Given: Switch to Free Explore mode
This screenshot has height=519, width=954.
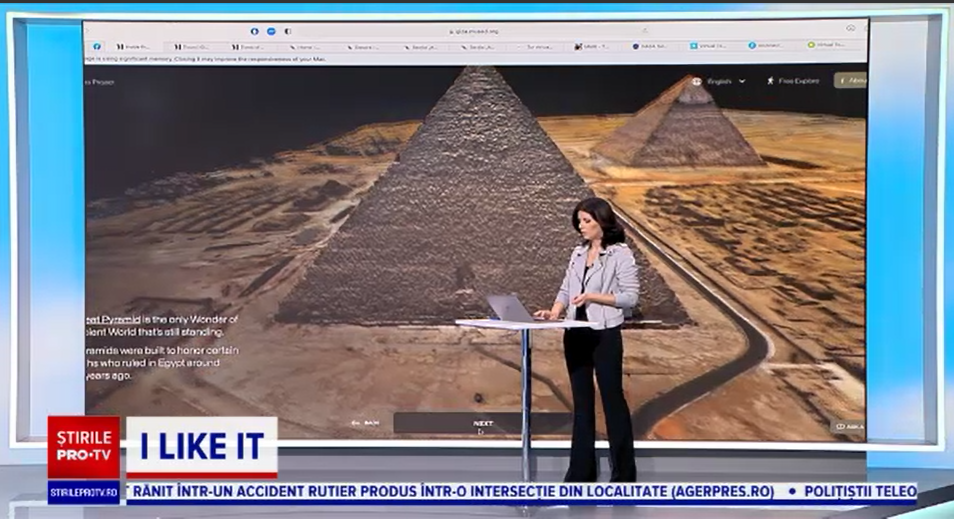Looking at the screenshot, I should point(793,81).
